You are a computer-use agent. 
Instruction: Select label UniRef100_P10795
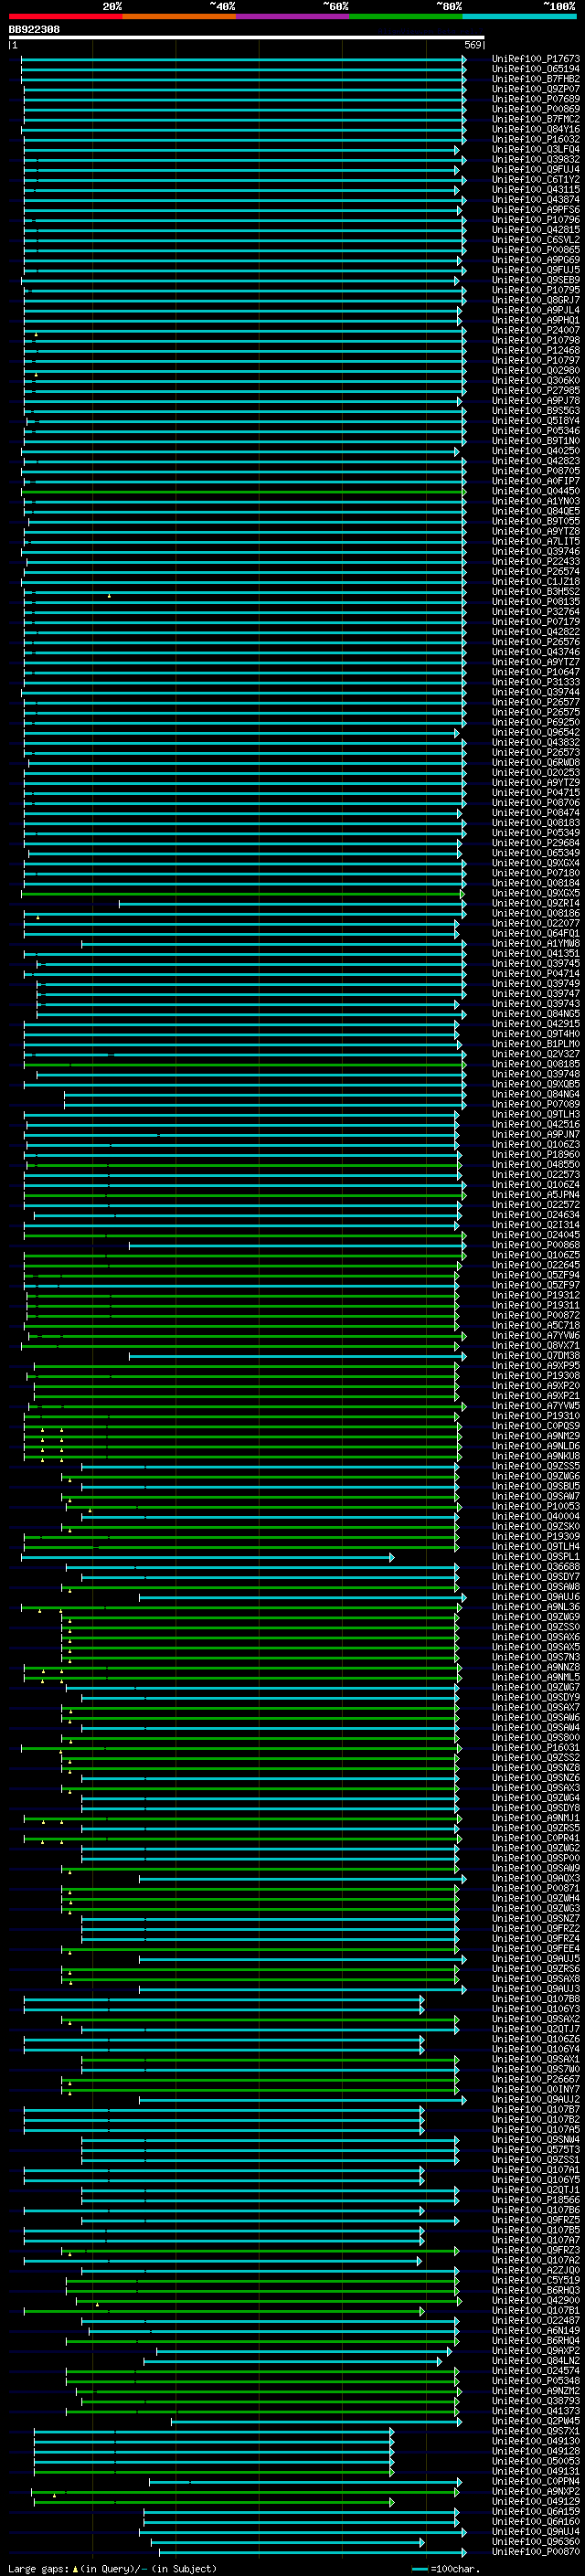tap(536, 290)
